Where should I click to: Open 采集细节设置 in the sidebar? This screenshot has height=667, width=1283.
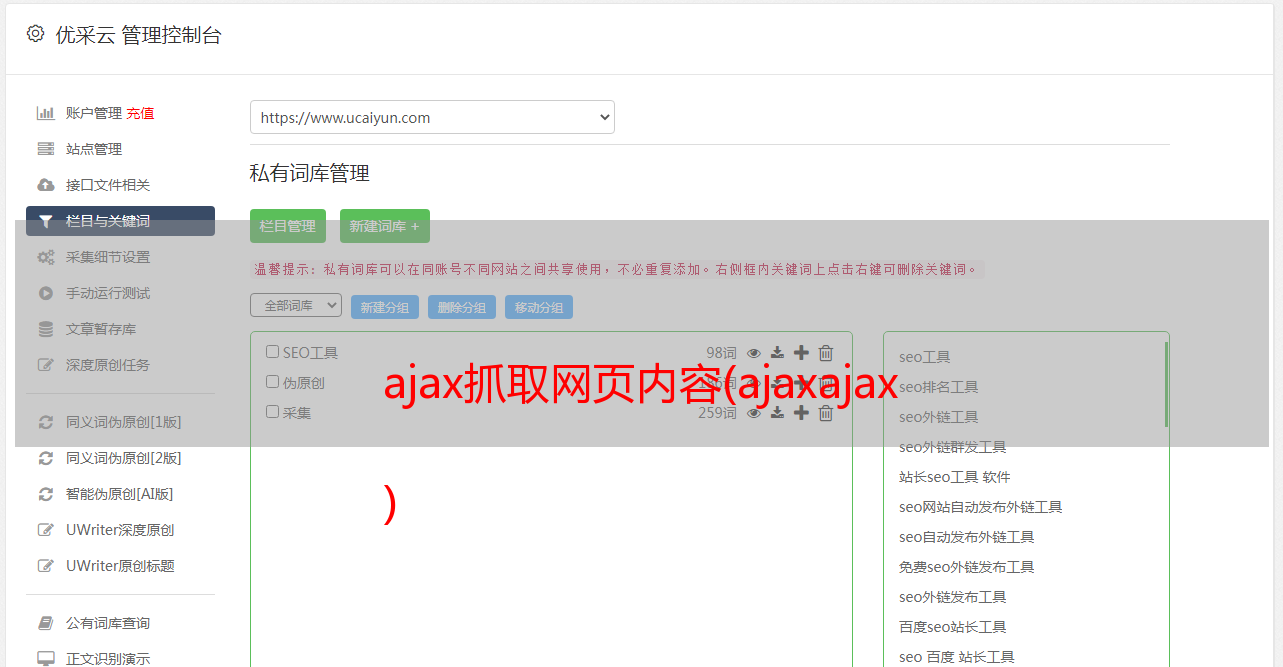[107, 257]
